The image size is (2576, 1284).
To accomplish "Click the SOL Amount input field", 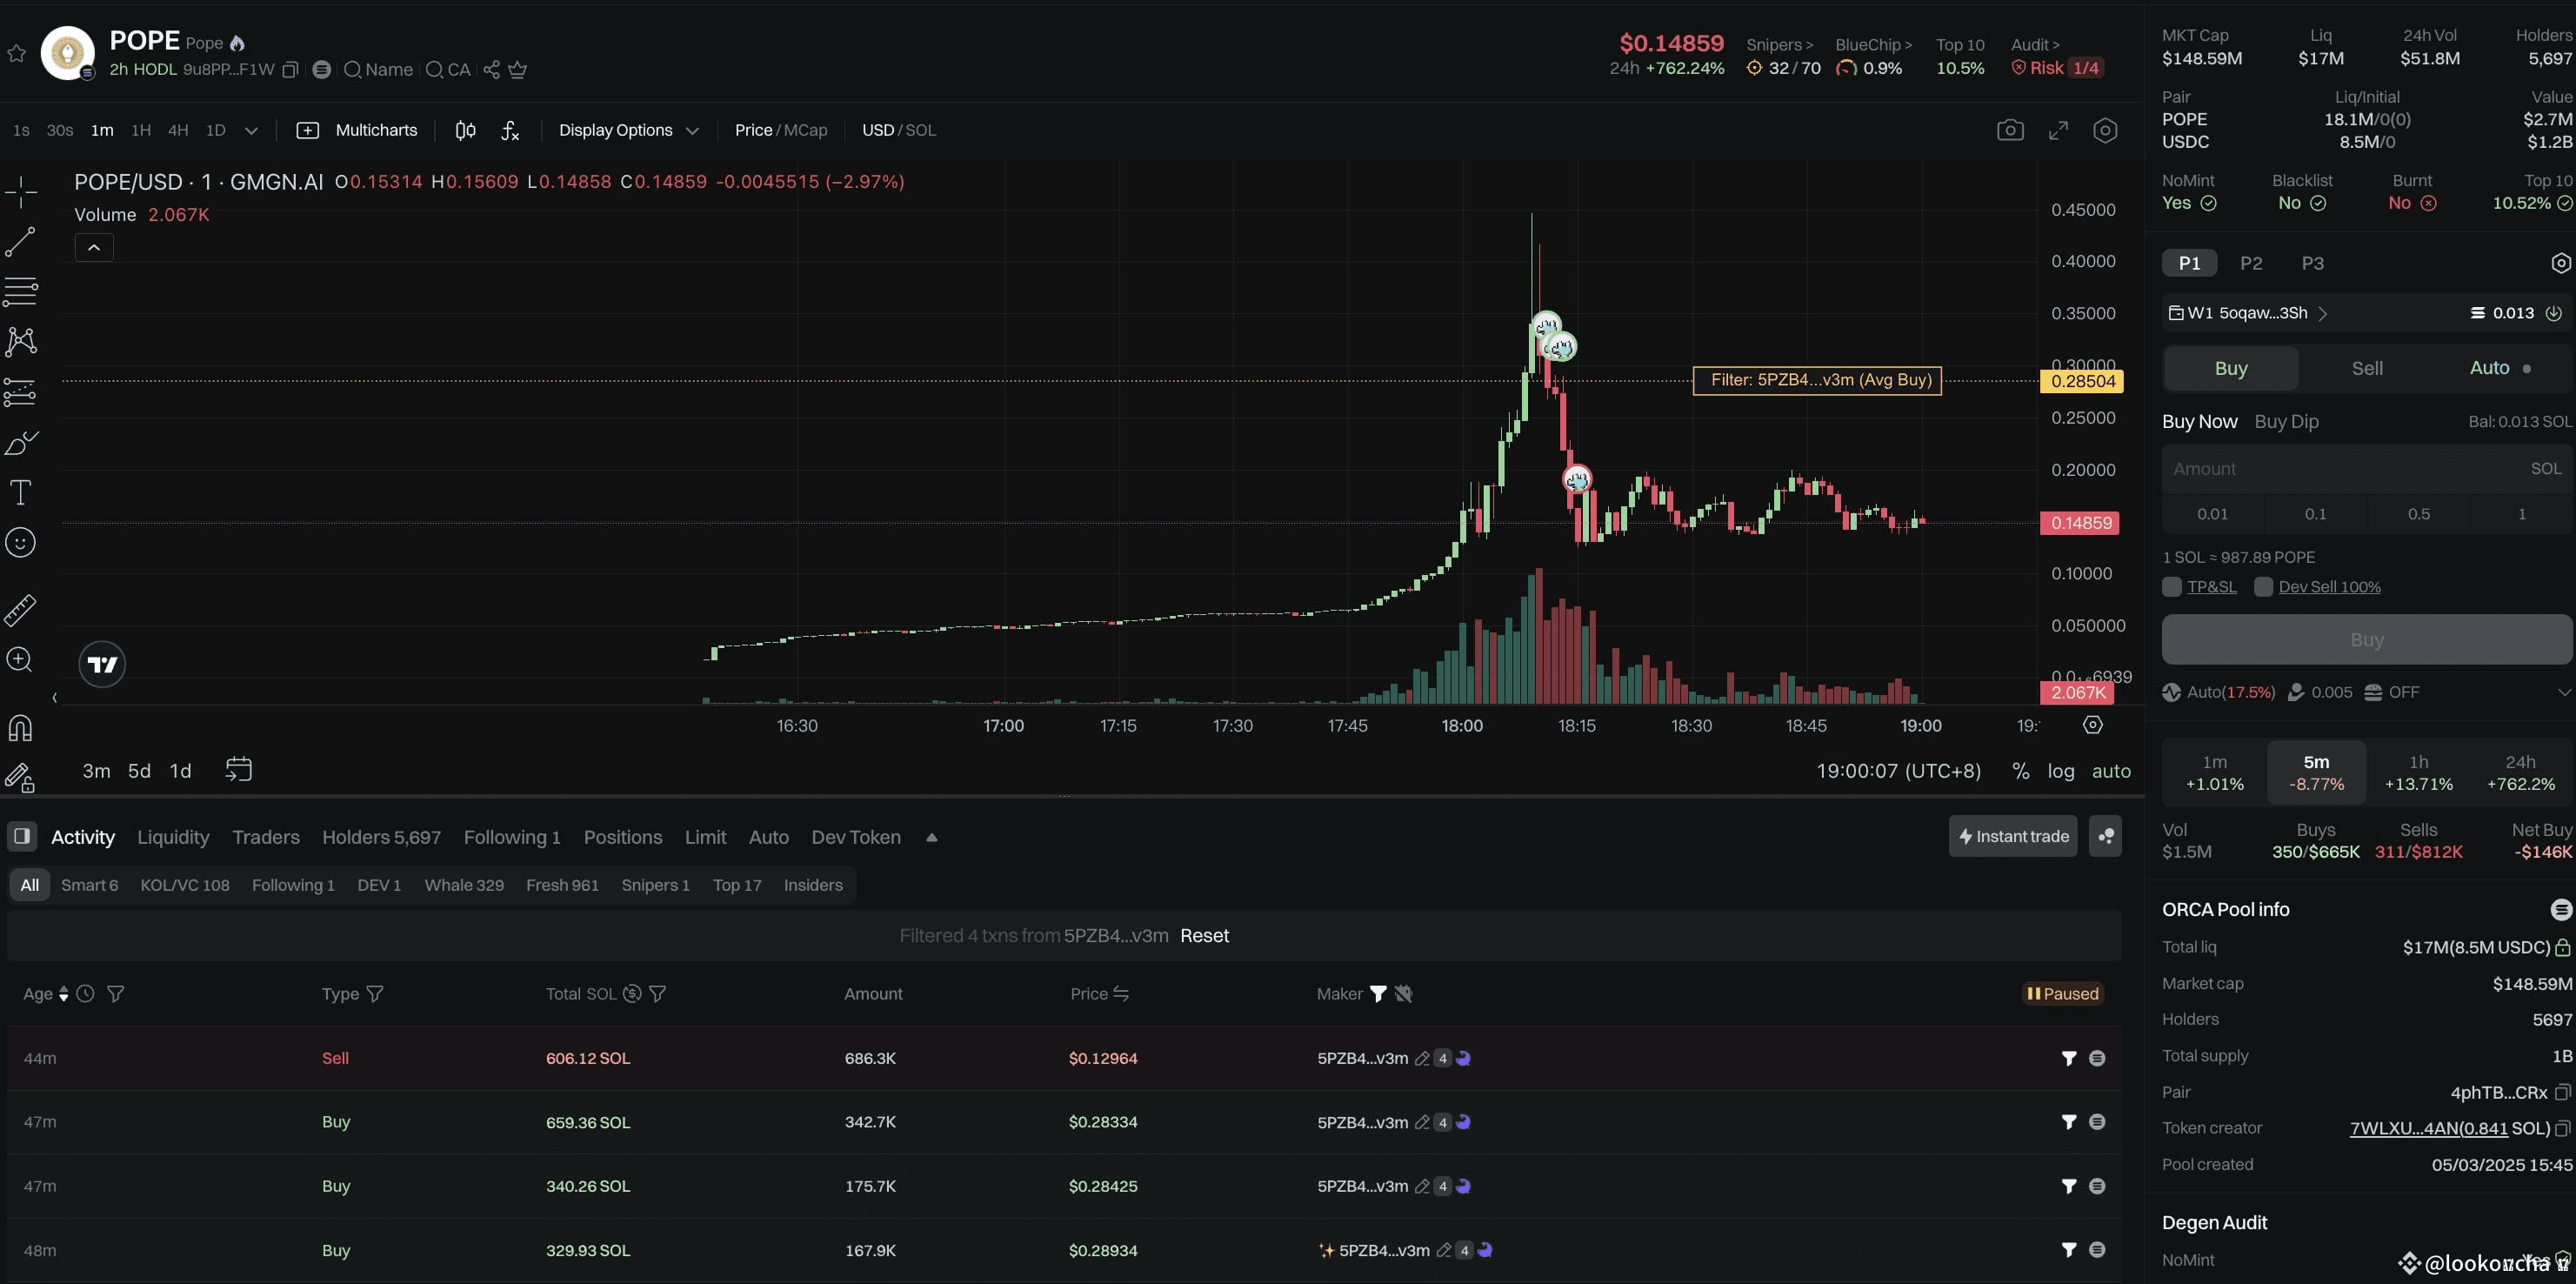I will 2340,469.
